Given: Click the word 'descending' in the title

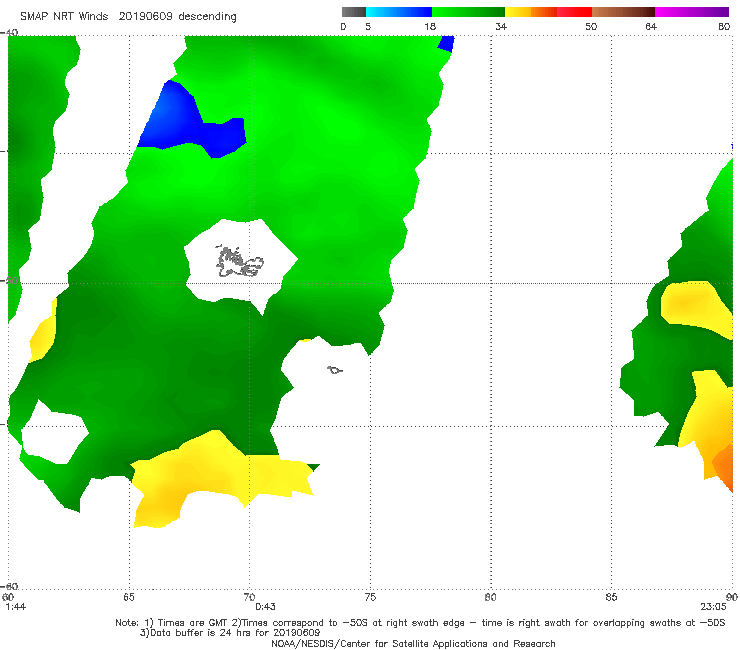Looking at the screenshot, I should coord(207,17).
